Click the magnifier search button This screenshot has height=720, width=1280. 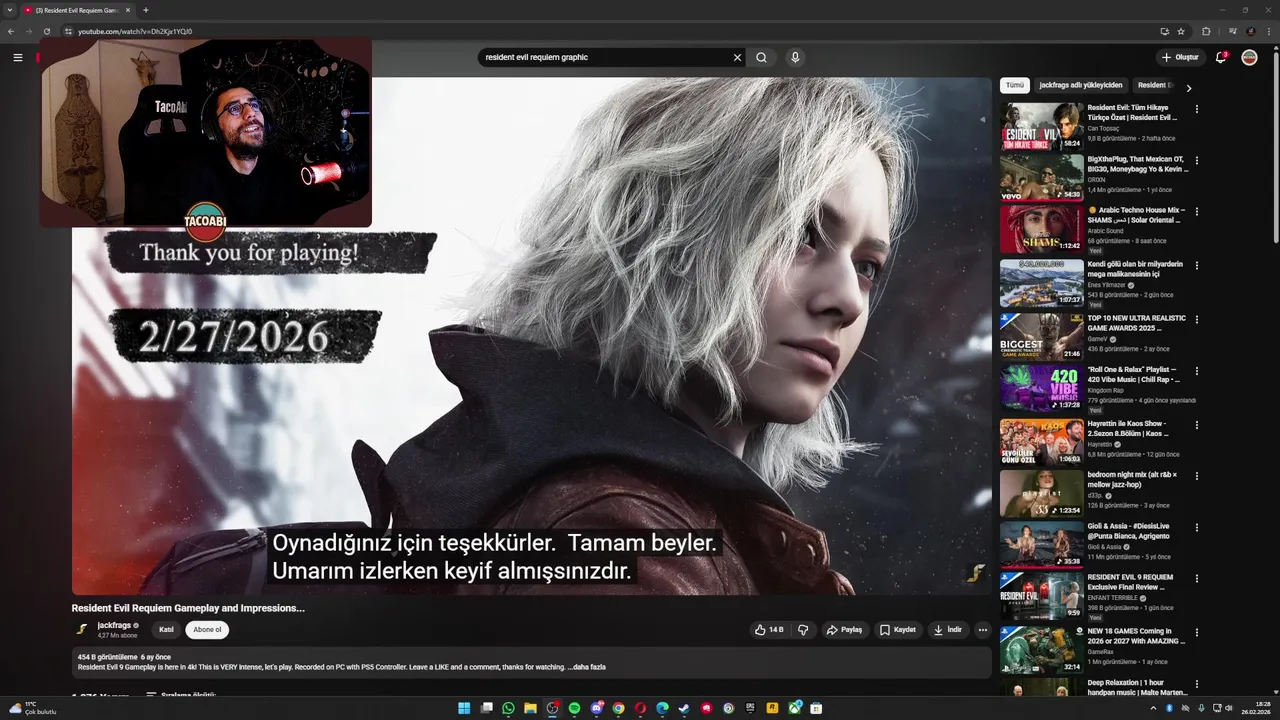click(761, 57)
